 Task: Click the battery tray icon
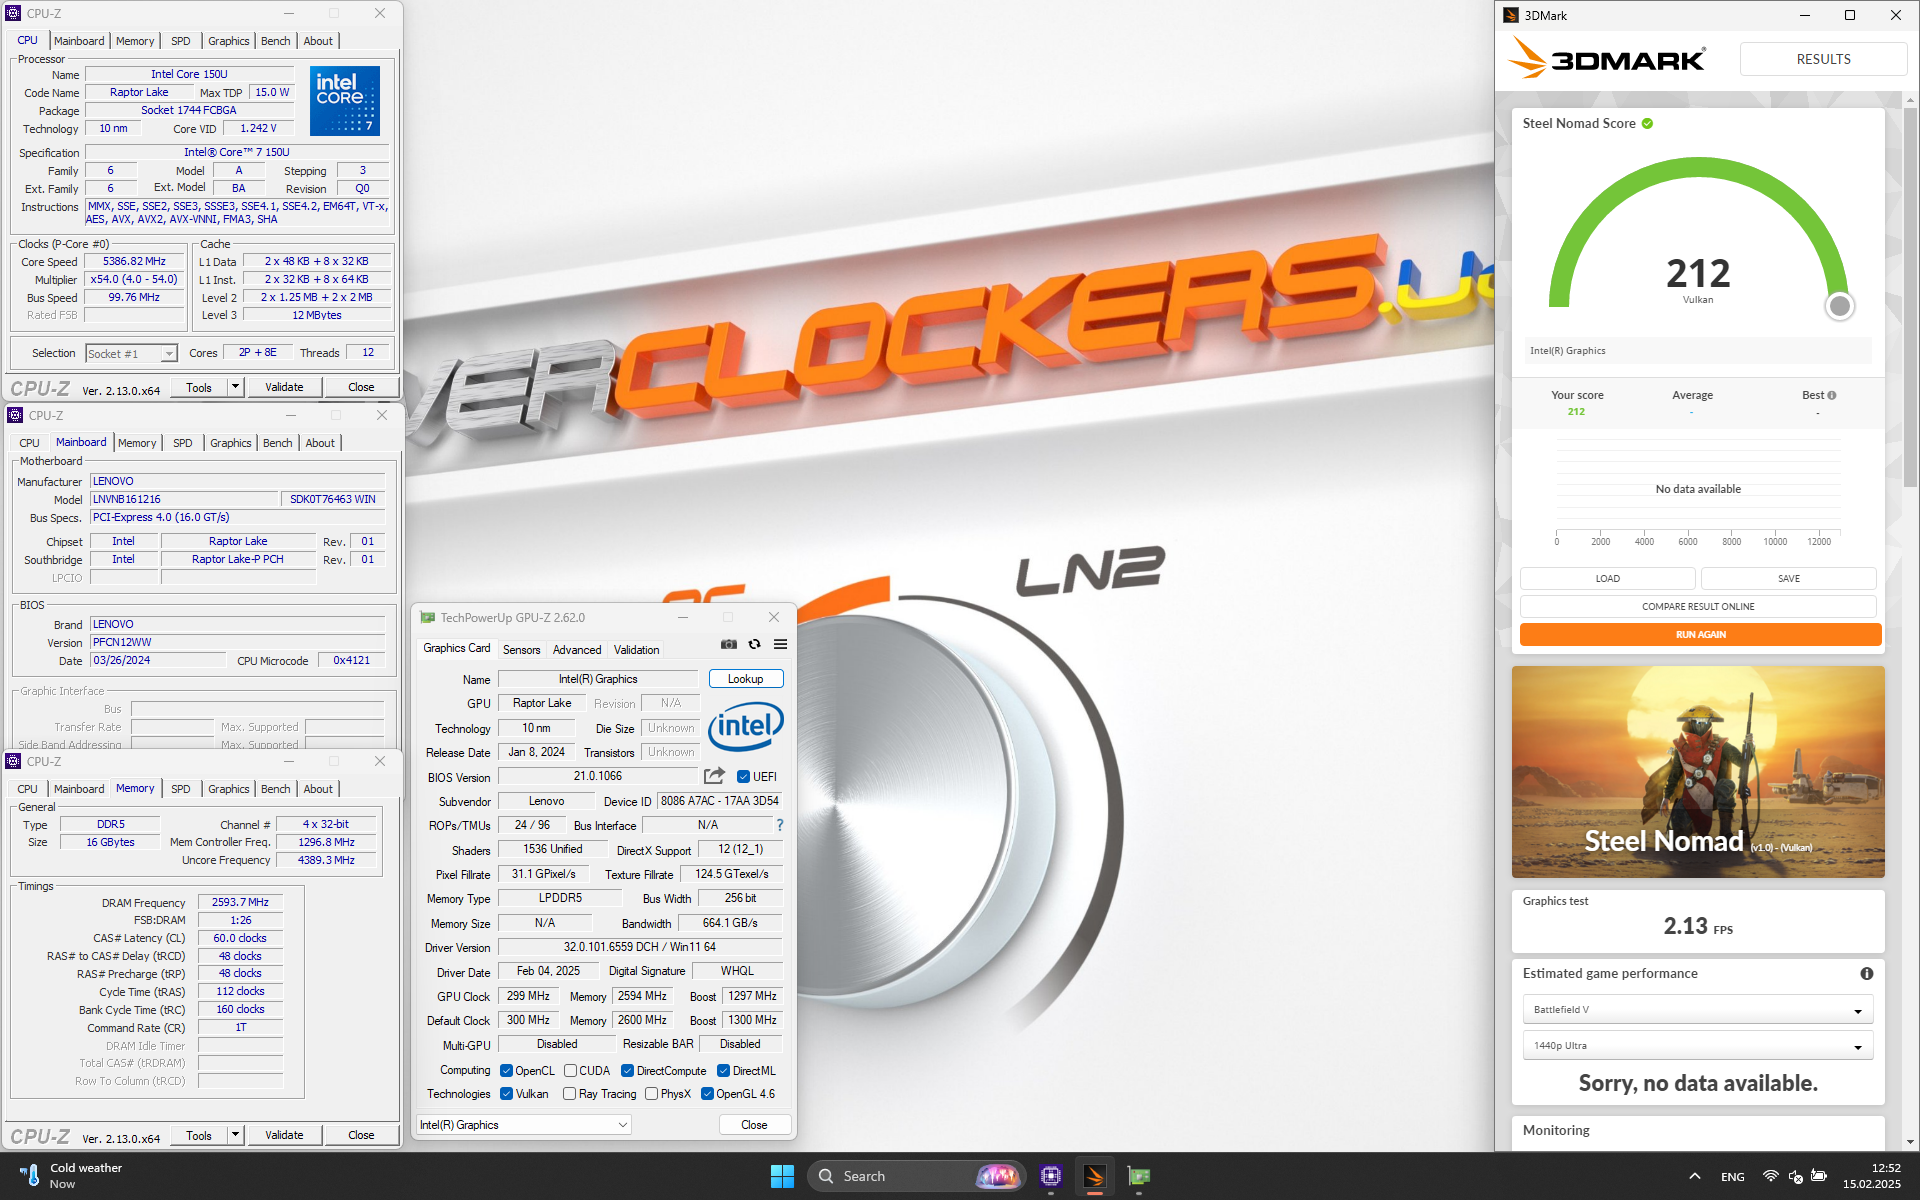point(1819,1176)
